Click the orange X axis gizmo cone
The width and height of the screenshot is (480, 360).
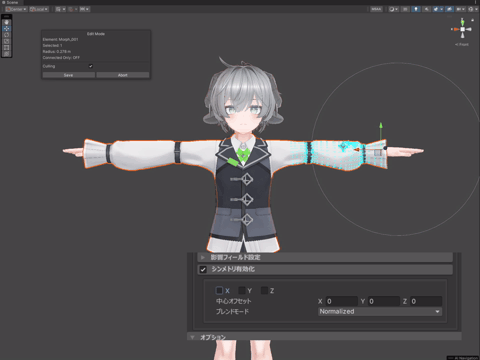pyautogui.click(x=456, y=29)
